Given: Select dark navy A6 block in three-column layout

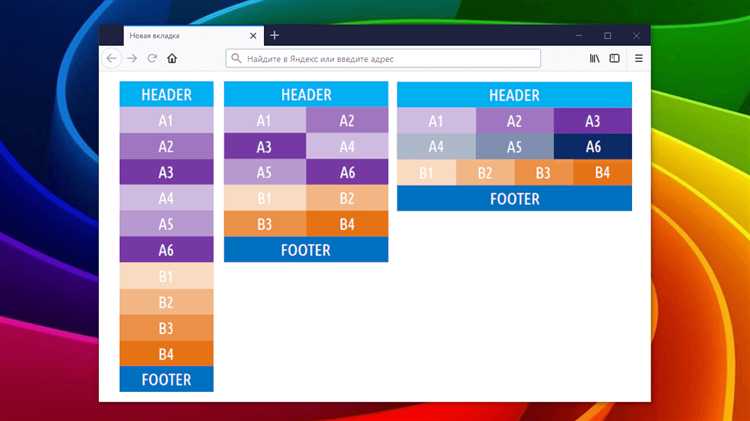Looking at the screenshot, I should (x=593, y=147).
